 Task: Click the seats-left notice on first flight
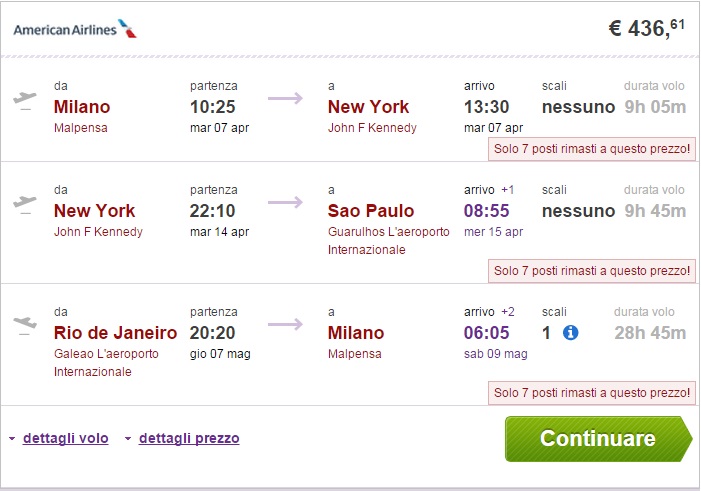coord(592,149)
